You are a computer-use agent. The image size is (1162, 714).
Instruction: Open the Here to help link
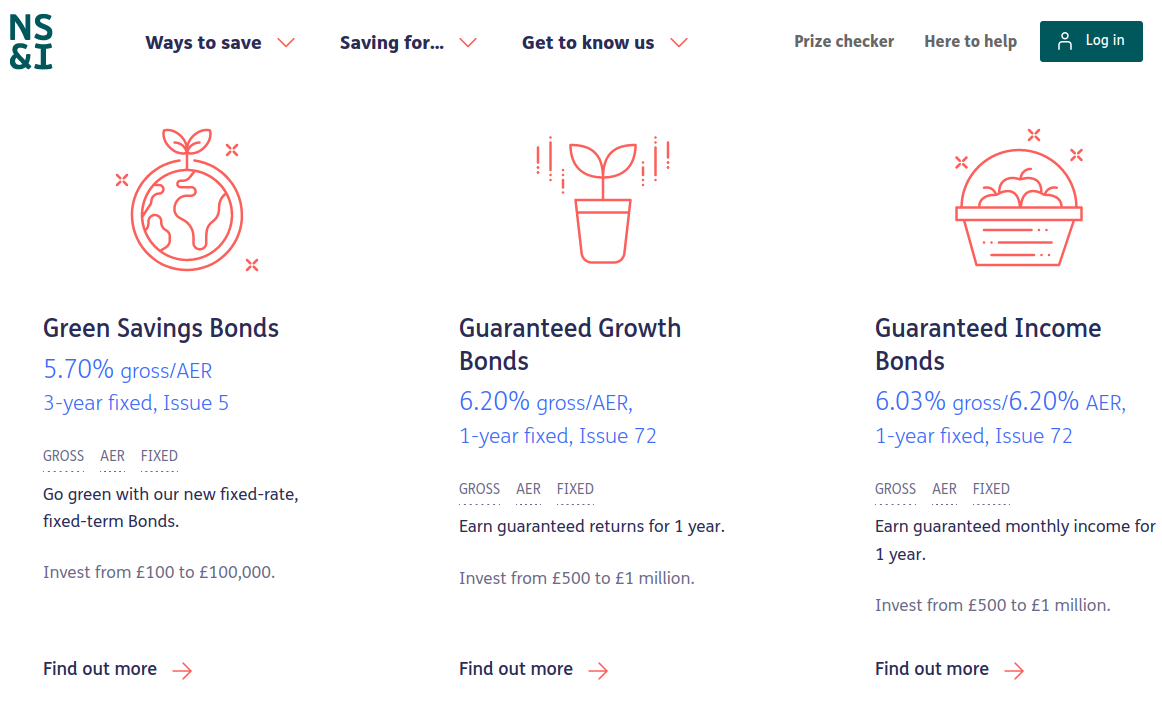pyautogui.click(x=970, y=42)
